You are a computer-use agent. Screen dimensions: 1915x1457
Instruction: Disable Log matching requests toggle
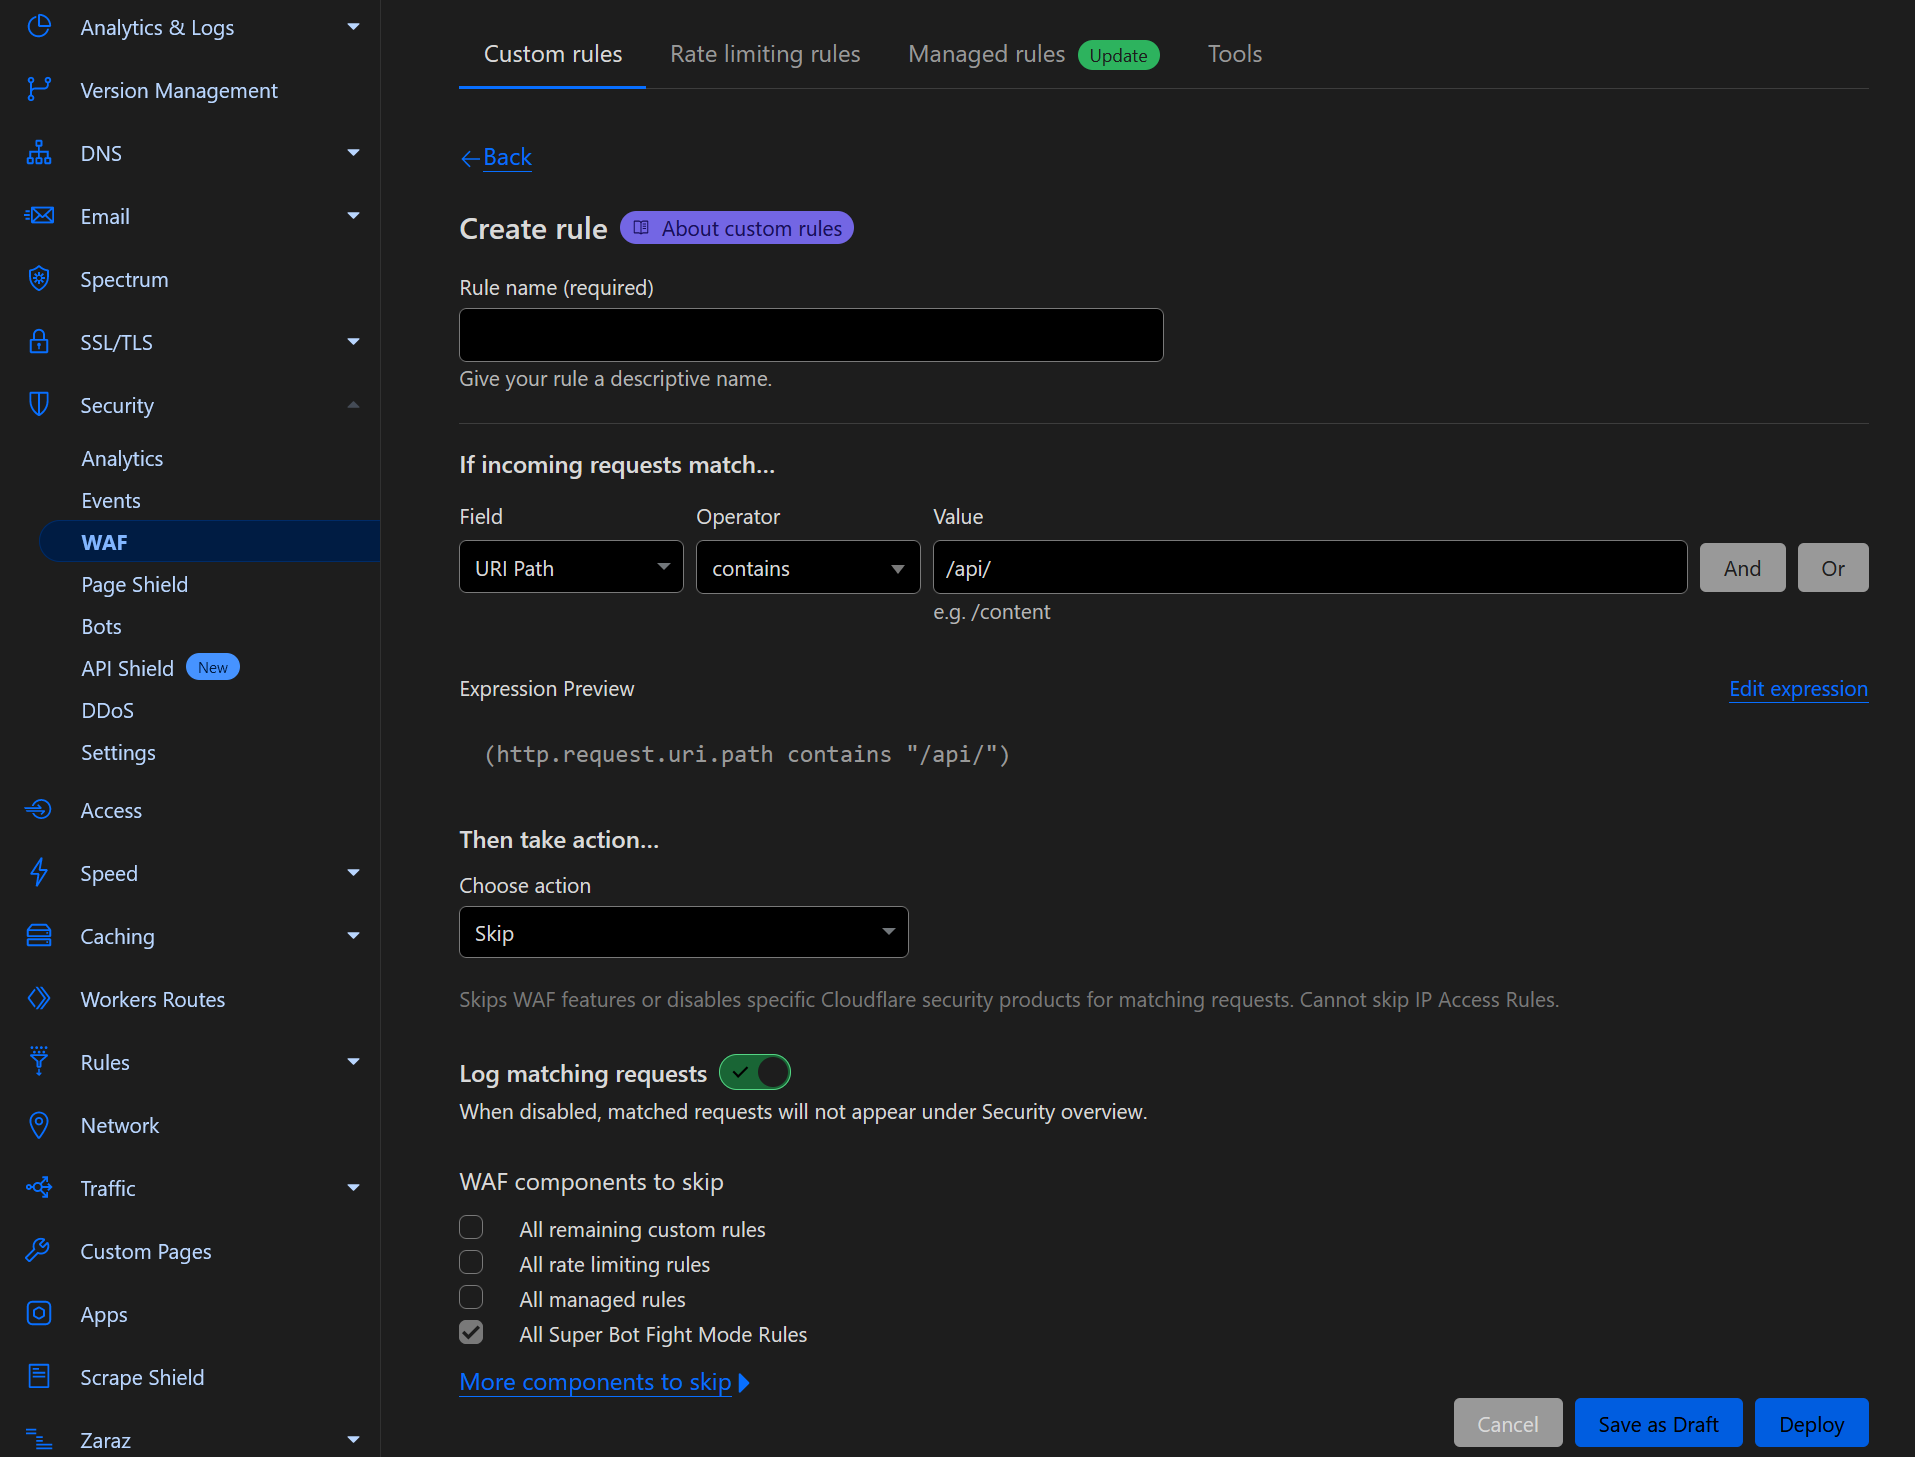point(755,1071)
